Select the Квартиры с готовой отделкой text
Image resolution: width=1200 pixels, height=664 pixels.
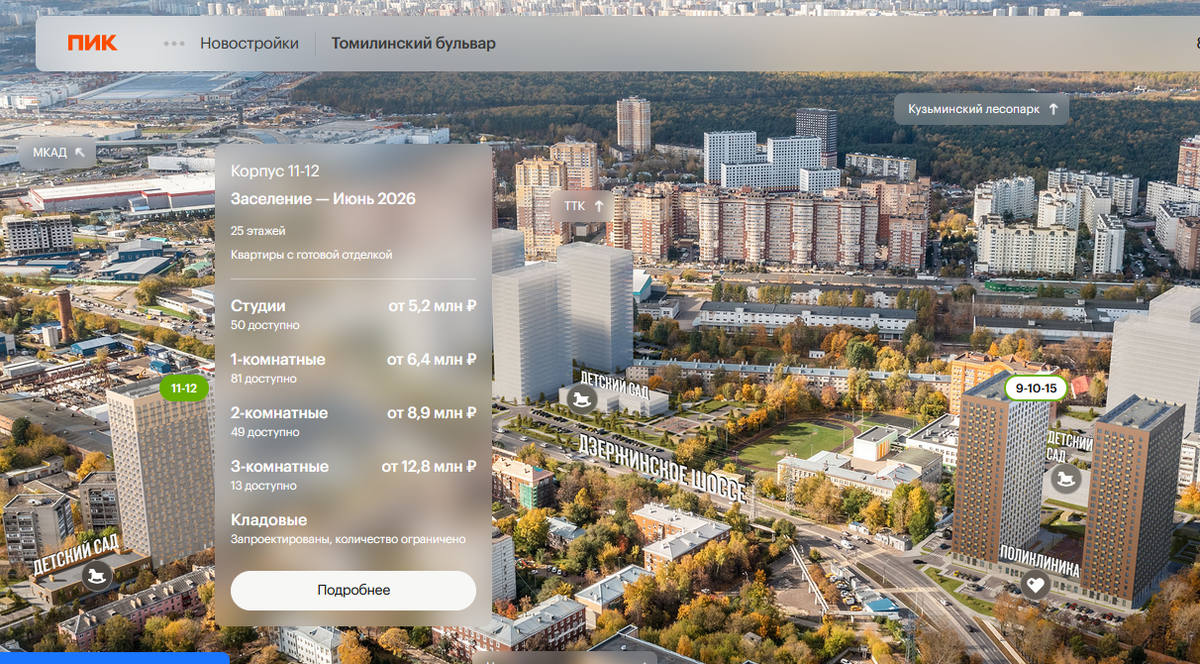(311, 255)
